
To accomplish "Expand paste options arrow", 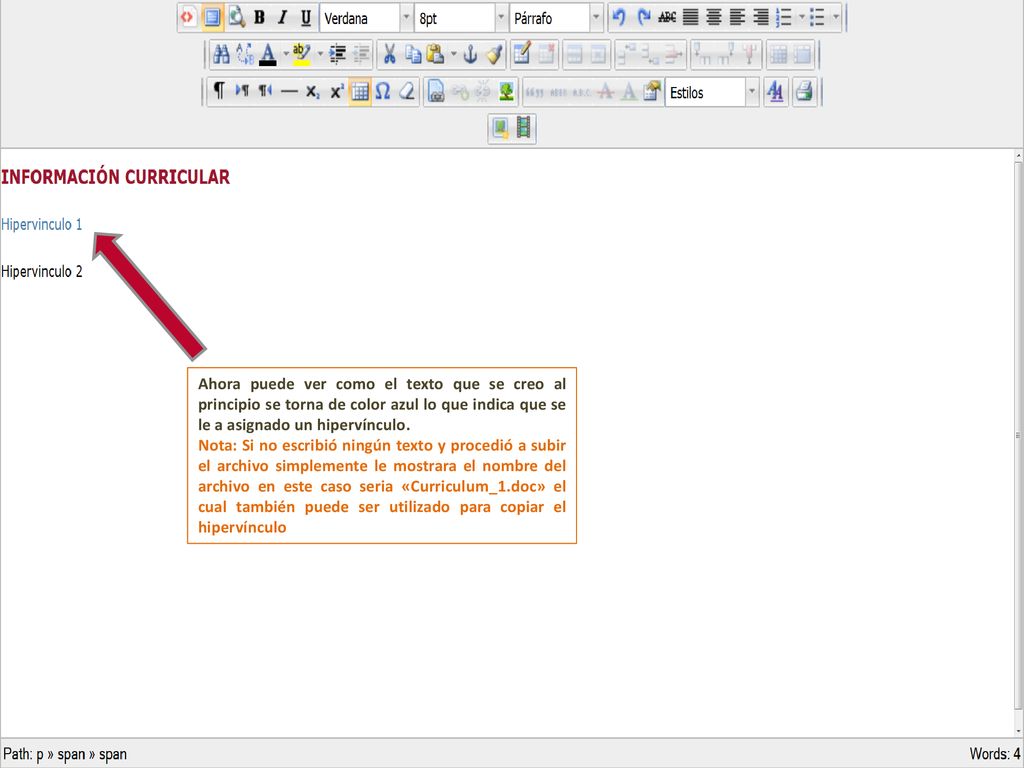I will 453,55.
